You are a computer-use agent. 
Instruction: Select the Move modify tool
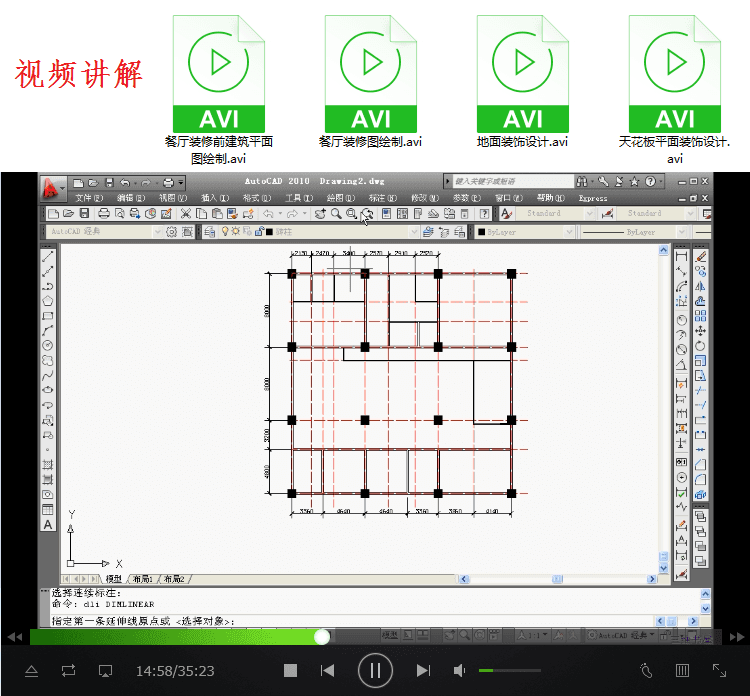(701, 331)
